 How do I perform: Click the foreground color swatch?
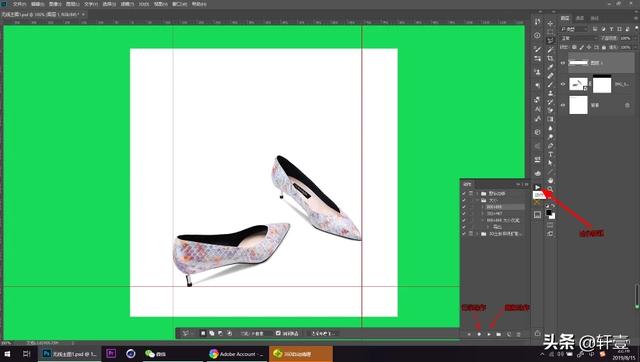point(549,213)
